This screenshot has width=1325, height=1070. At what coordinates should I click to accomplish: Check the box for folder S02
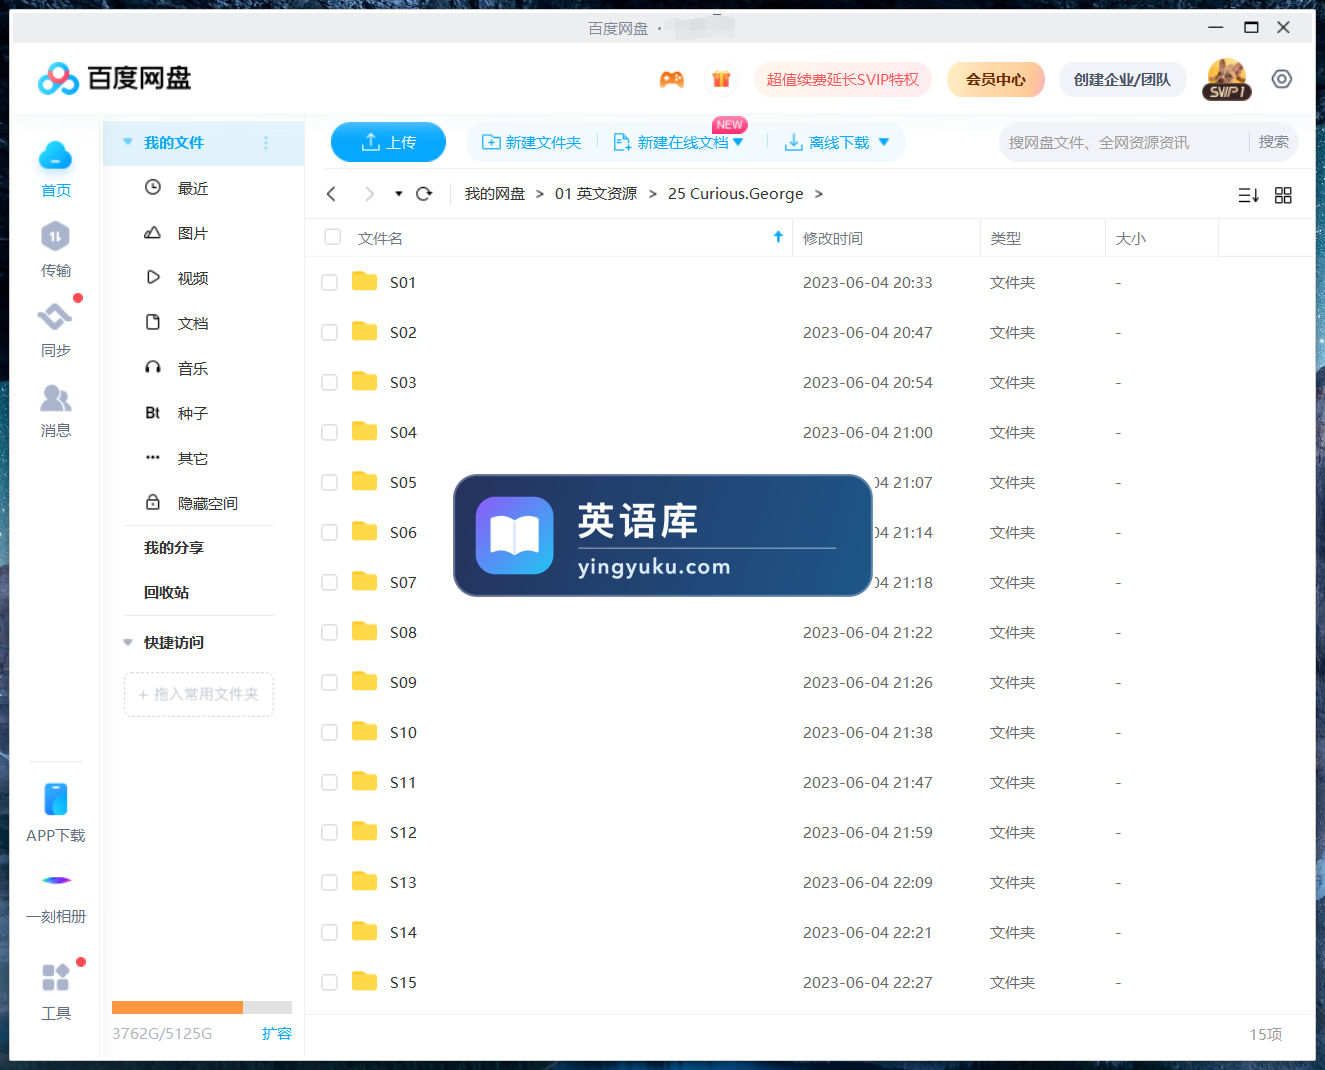(x=329, y=333)
